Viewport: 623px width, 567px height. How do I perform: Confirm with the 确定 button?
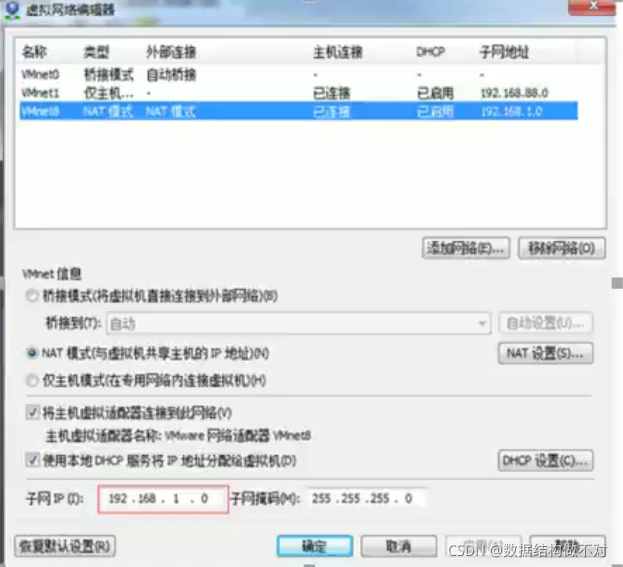coord(315,546)
